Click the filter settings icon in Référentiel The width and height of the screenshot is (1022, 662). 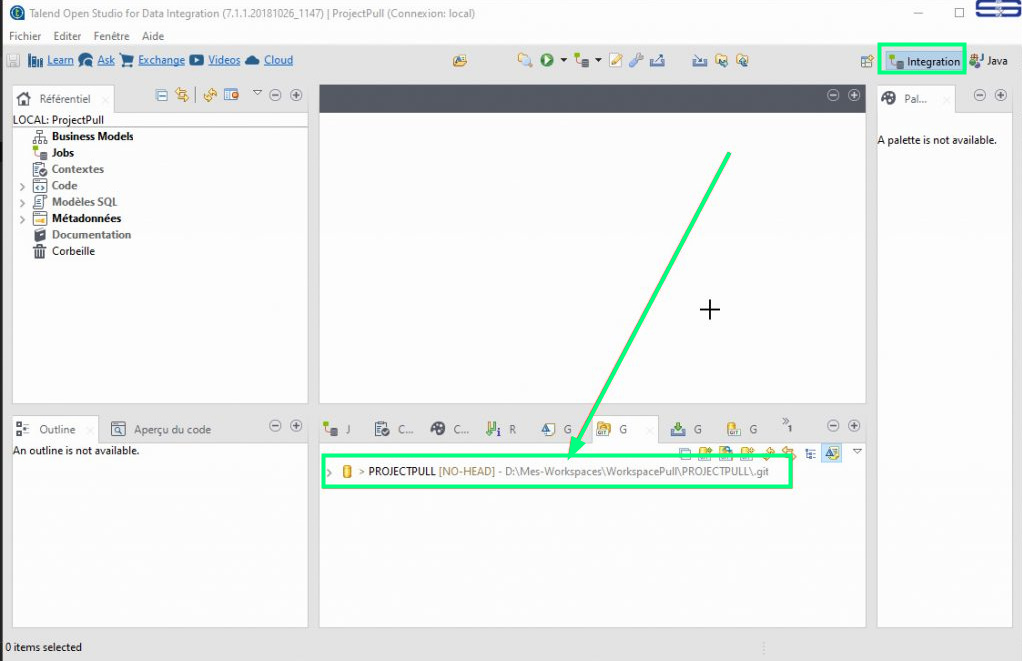231,95
